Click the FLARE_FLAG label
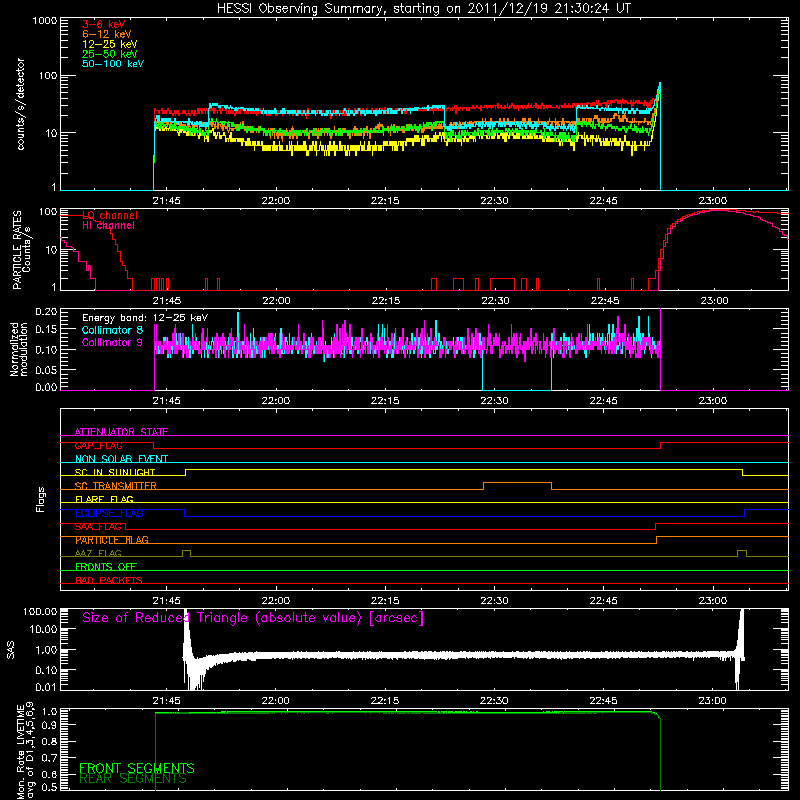The image size is (800, 800). 104,499
